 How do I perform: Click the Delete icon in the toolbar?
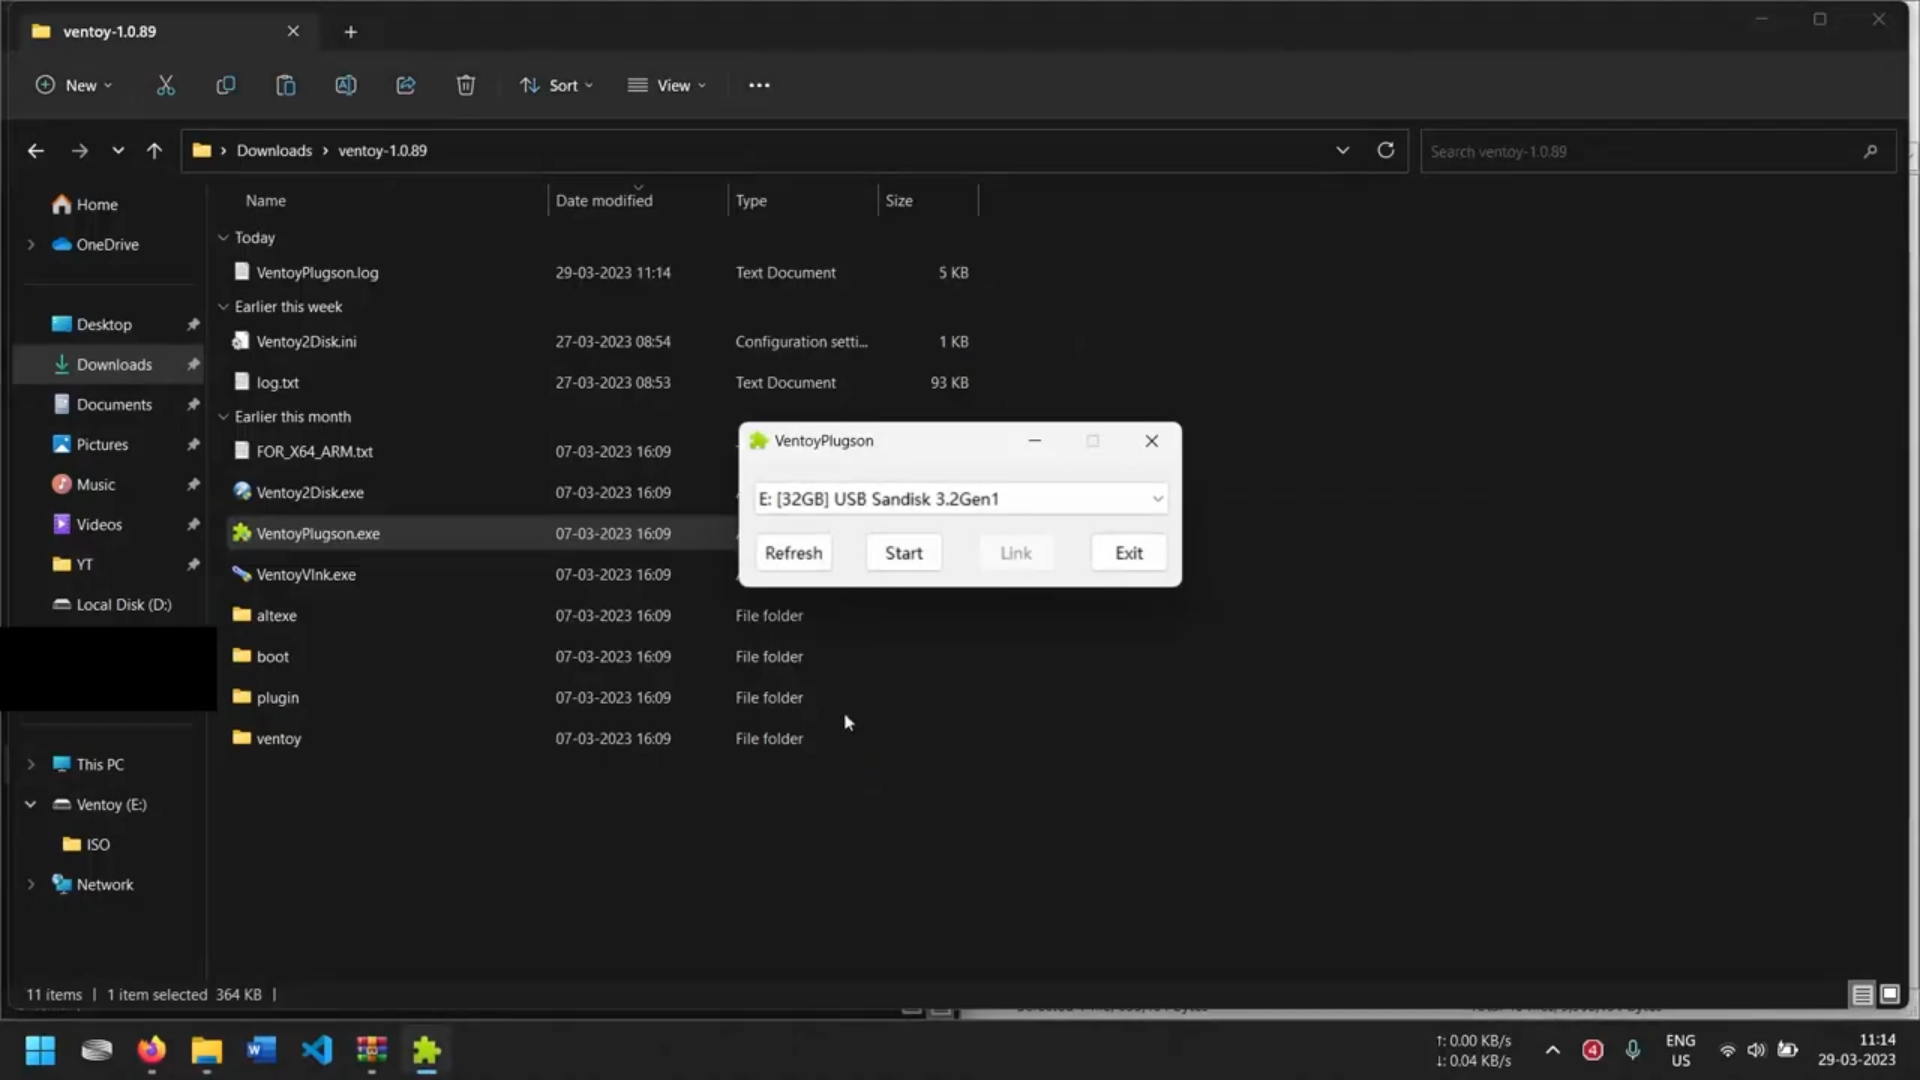point(466,85)
